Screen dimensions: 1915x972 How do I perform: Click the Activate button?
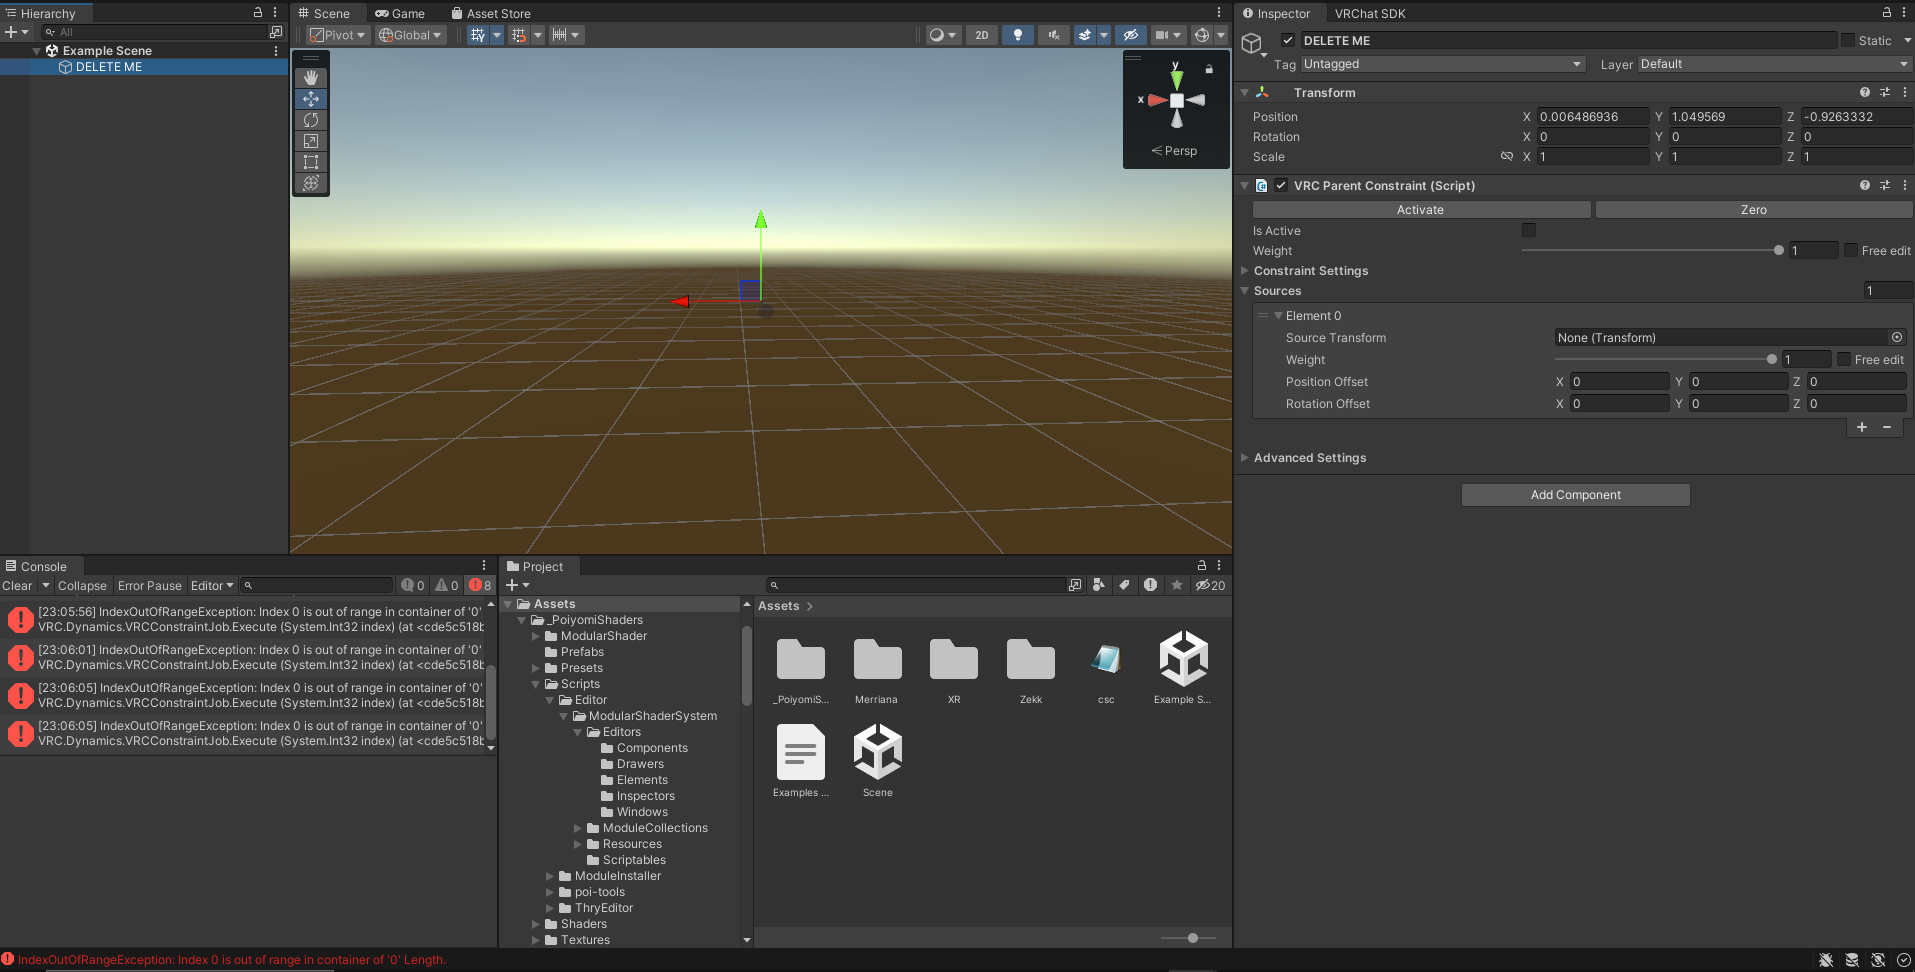tap(1421, 210)
